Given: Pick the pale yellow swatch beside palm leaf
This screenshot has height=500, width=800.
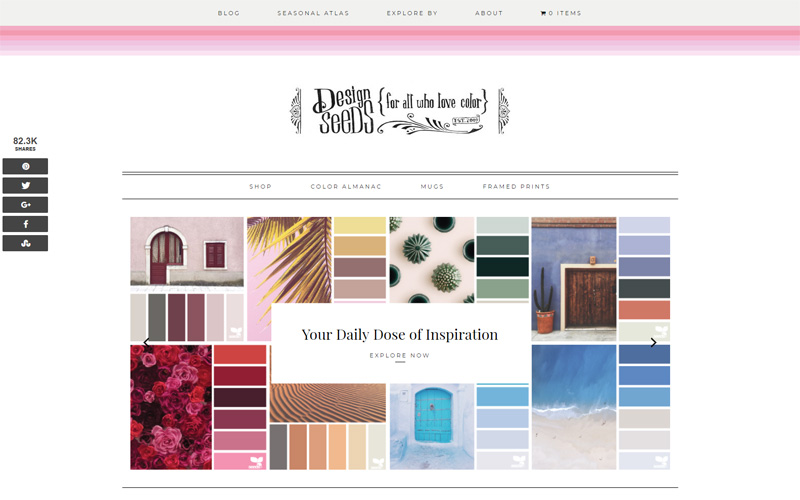Looking at the screenshot, I should [360, 226].
